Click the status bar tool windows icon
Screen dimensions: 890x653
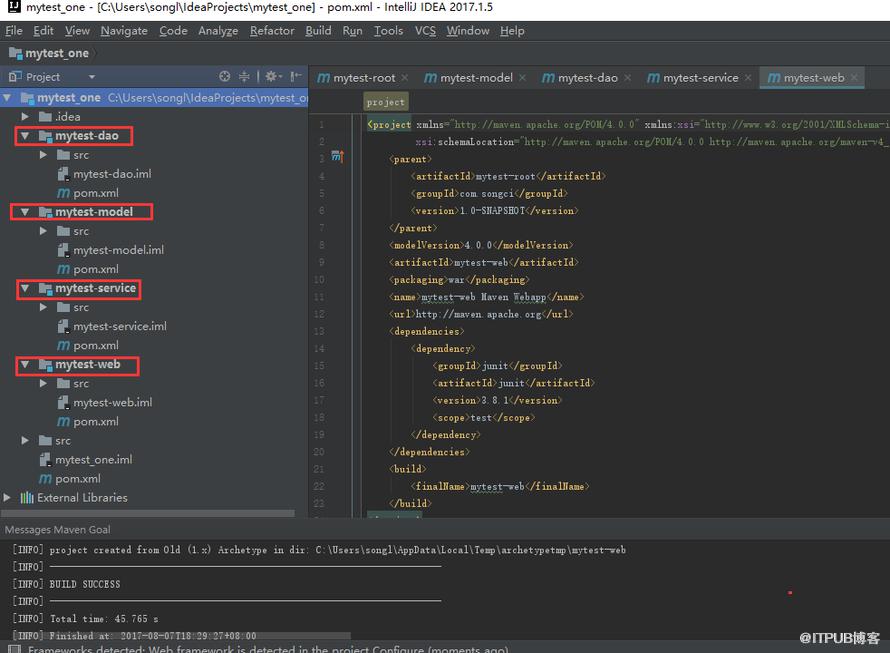(14, 648)
